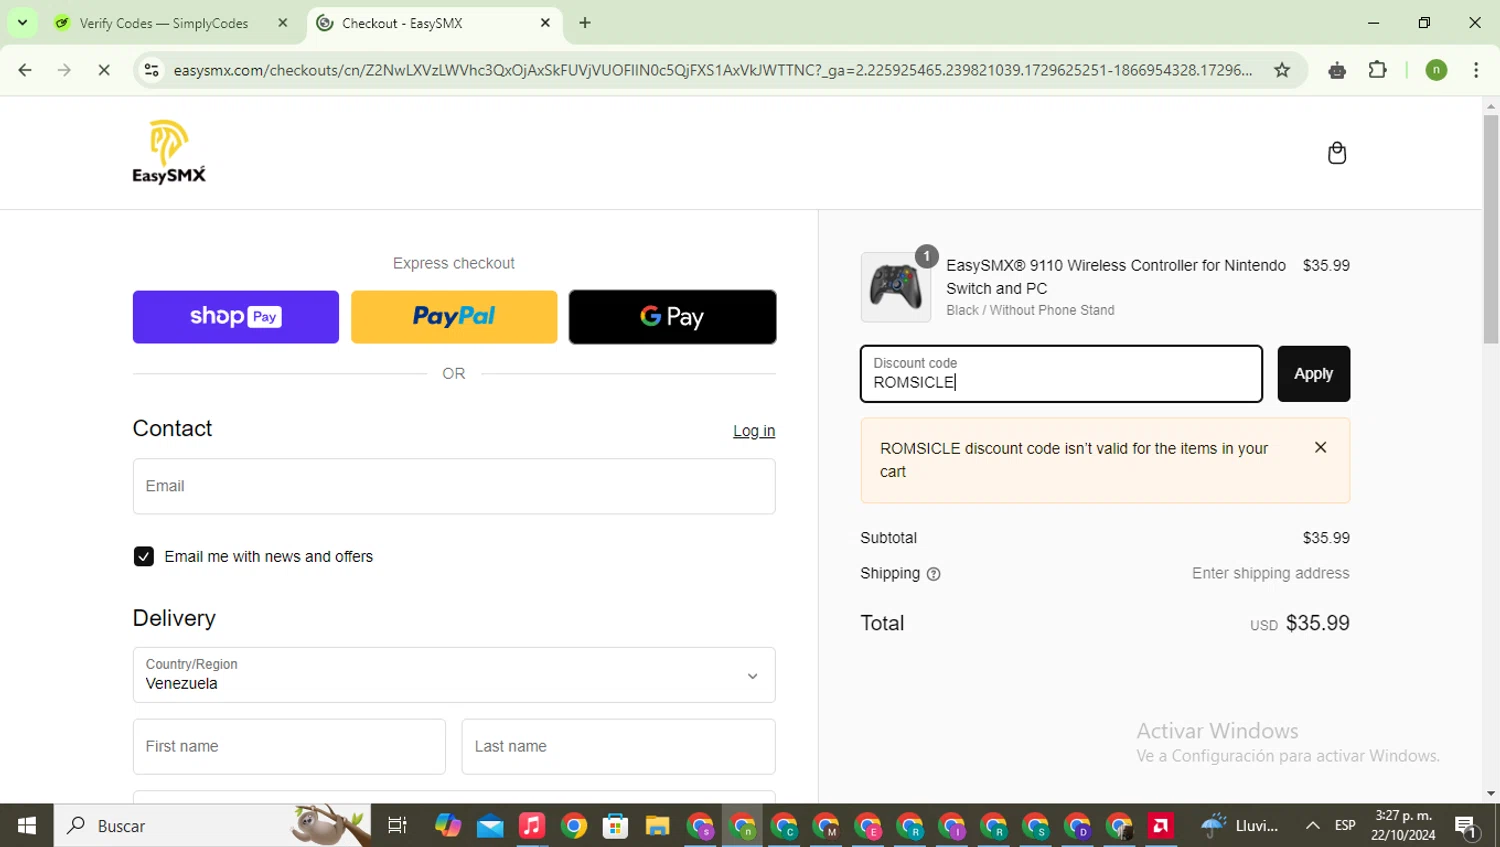Open the weather widget in taskbar
The image size is (1500, 847).
coord(1240,826)
